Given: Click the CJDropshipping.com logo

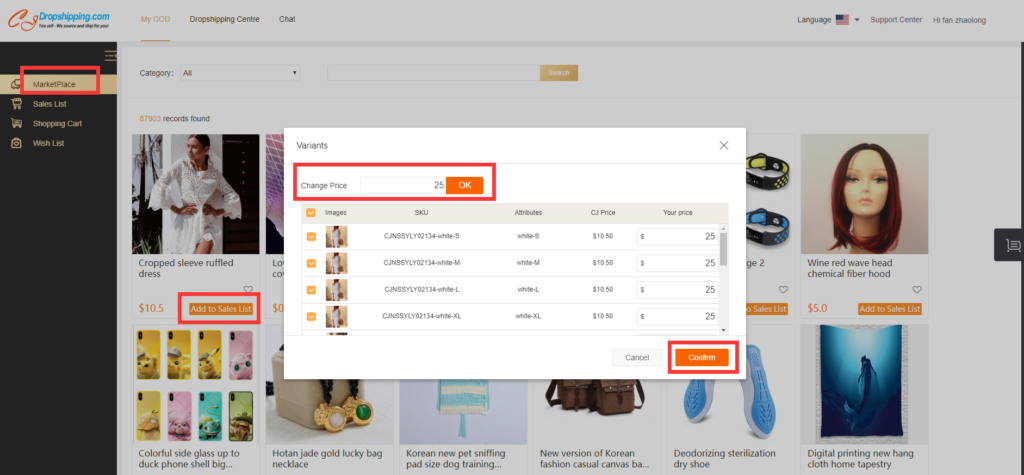Looking at the screenshot, I should (x=59, y=19).
